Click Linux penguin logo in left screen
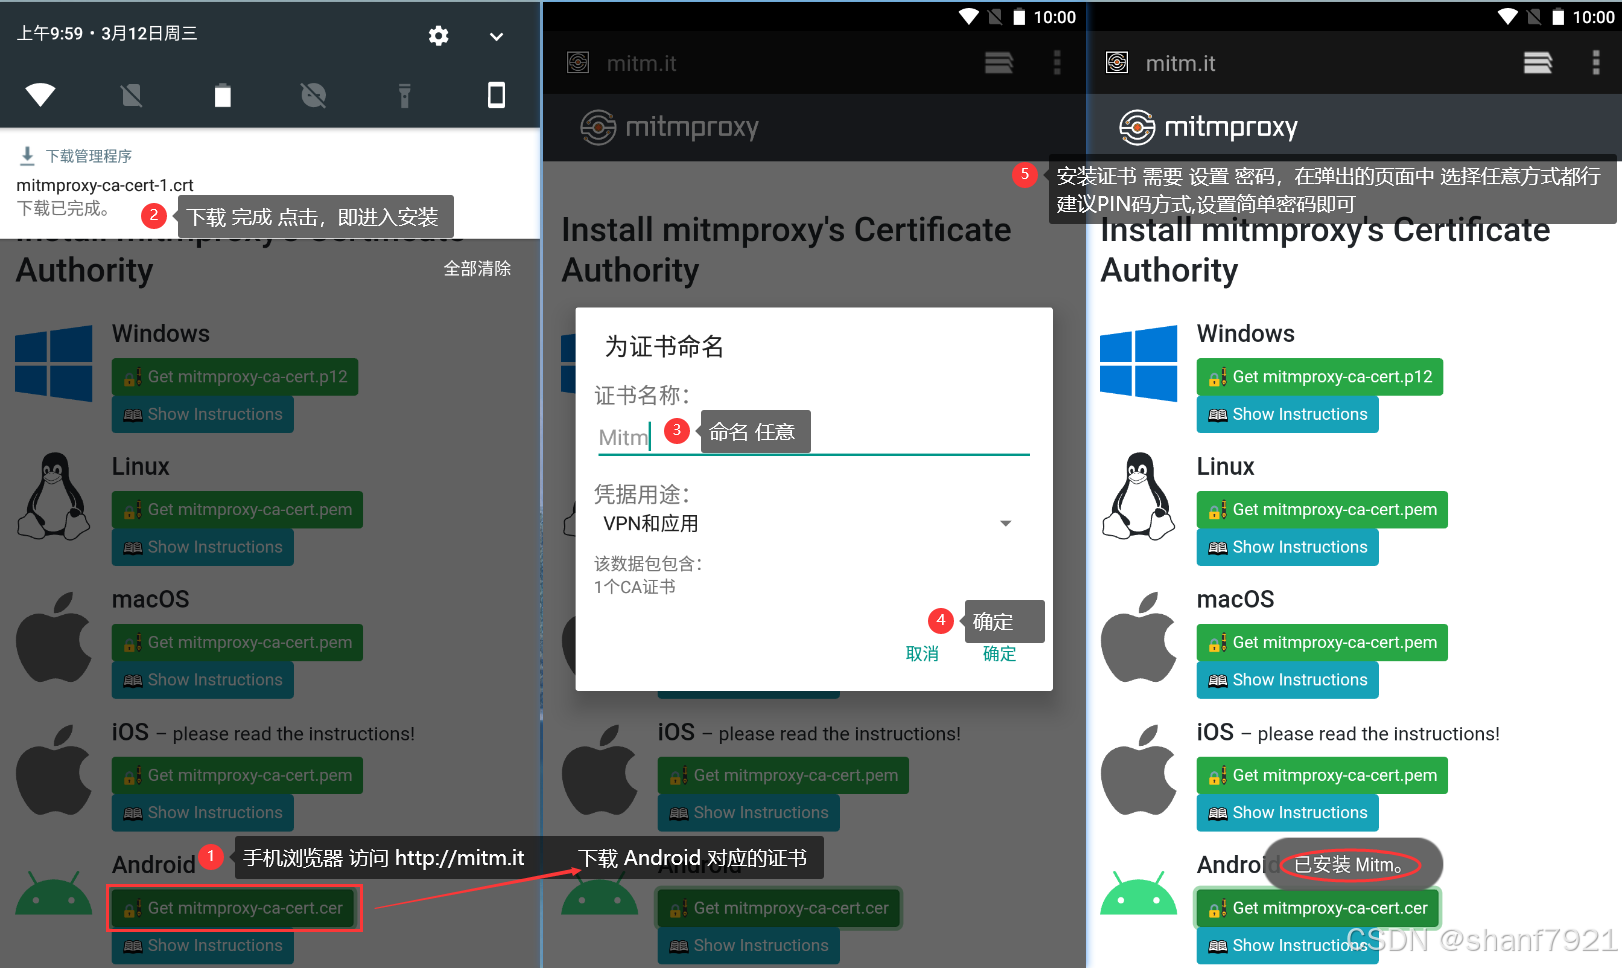The height and width of the screenshot is (968, 1622). click(54, 496)
